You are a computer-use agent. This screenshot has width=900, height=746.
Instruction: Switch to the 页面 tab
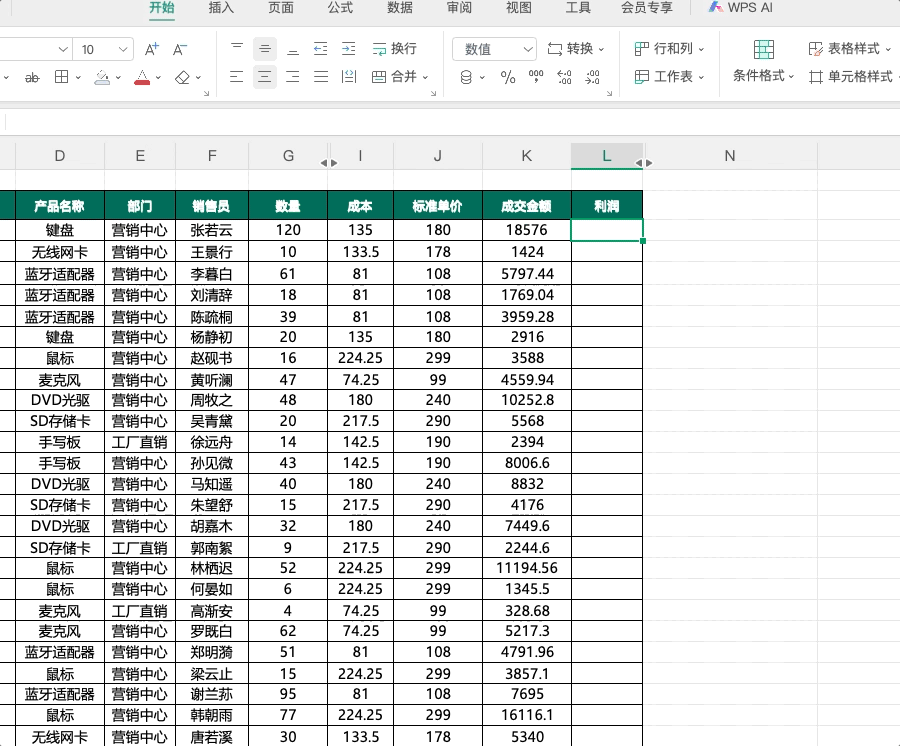[281, 7]
